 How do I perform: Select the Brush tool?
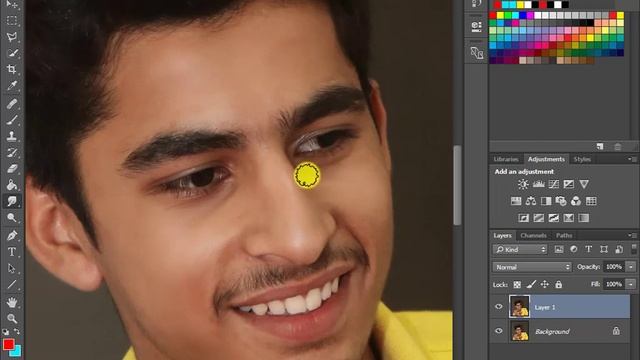tap(12, 120)
